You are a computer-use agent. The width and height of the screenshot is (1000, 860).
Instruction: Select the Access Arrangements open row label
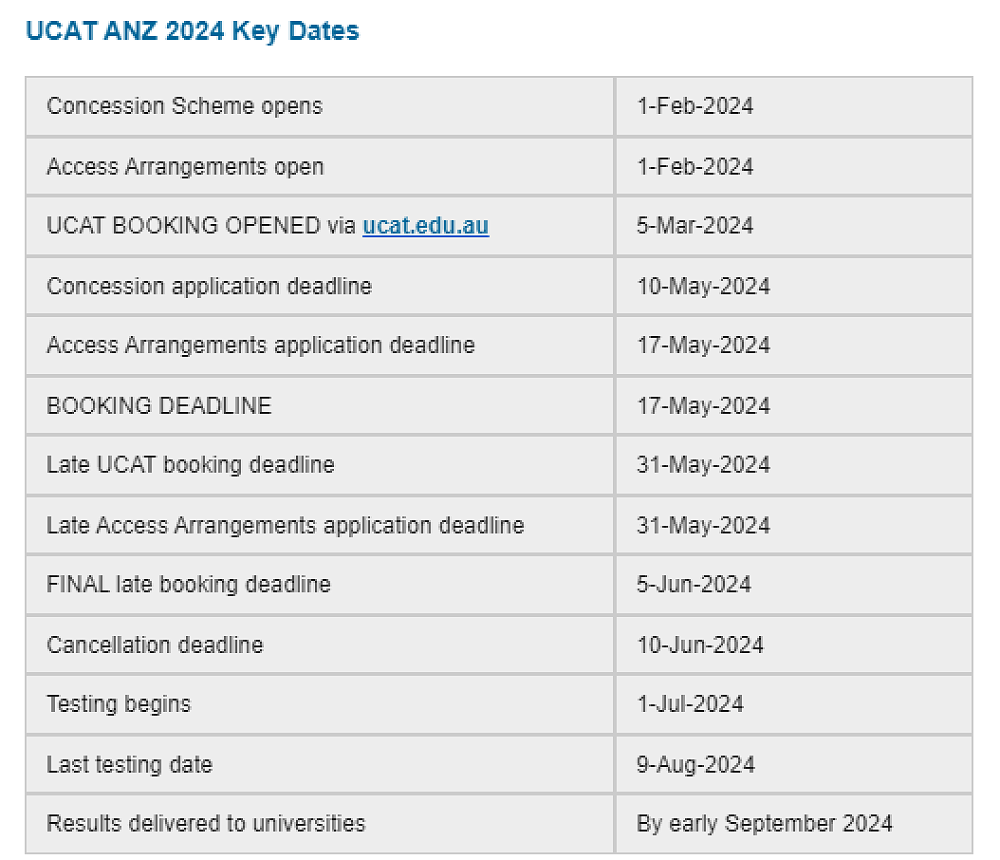tap(185, 166)
